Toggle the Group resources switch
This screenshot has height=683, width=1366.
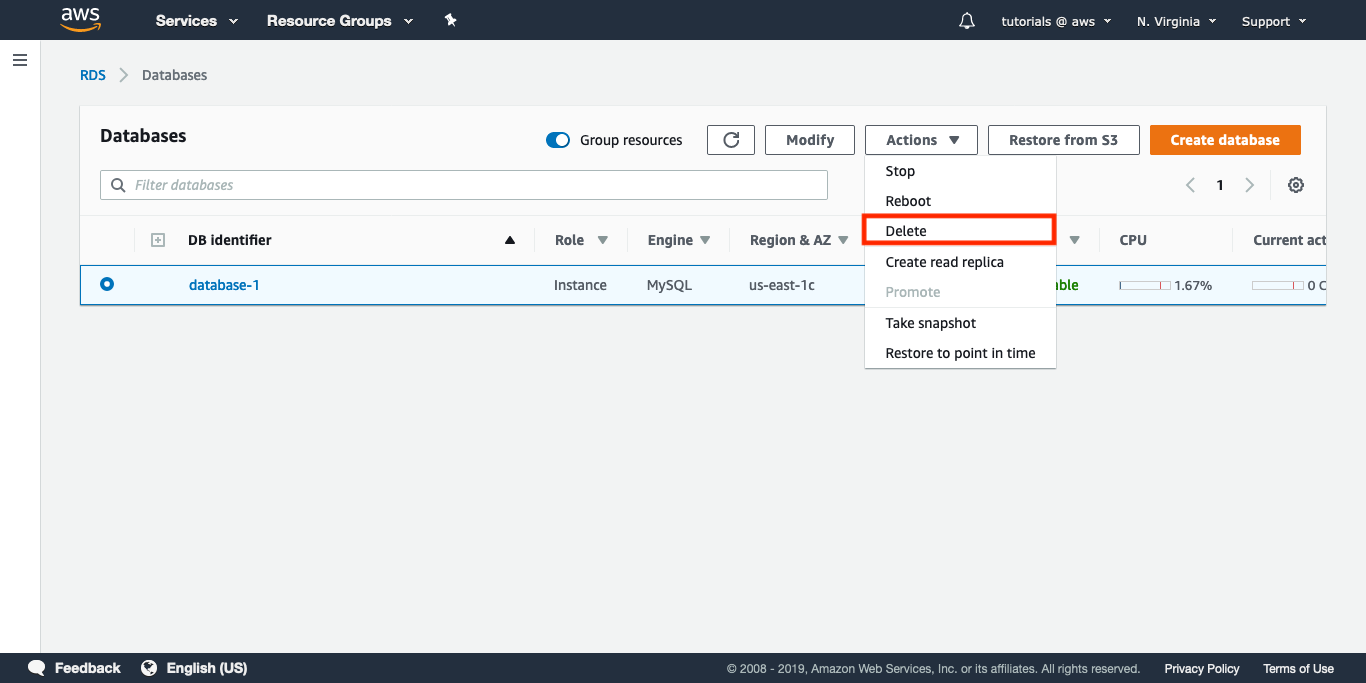click(558, 140)
